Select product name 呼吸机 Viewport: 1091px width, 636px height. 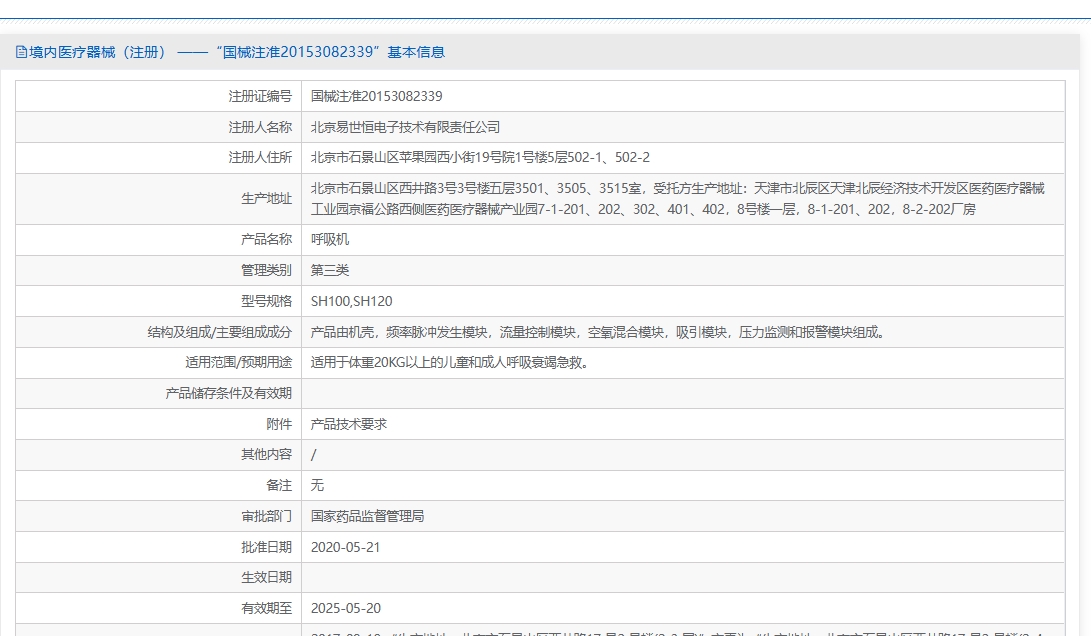tap(330, 239)
